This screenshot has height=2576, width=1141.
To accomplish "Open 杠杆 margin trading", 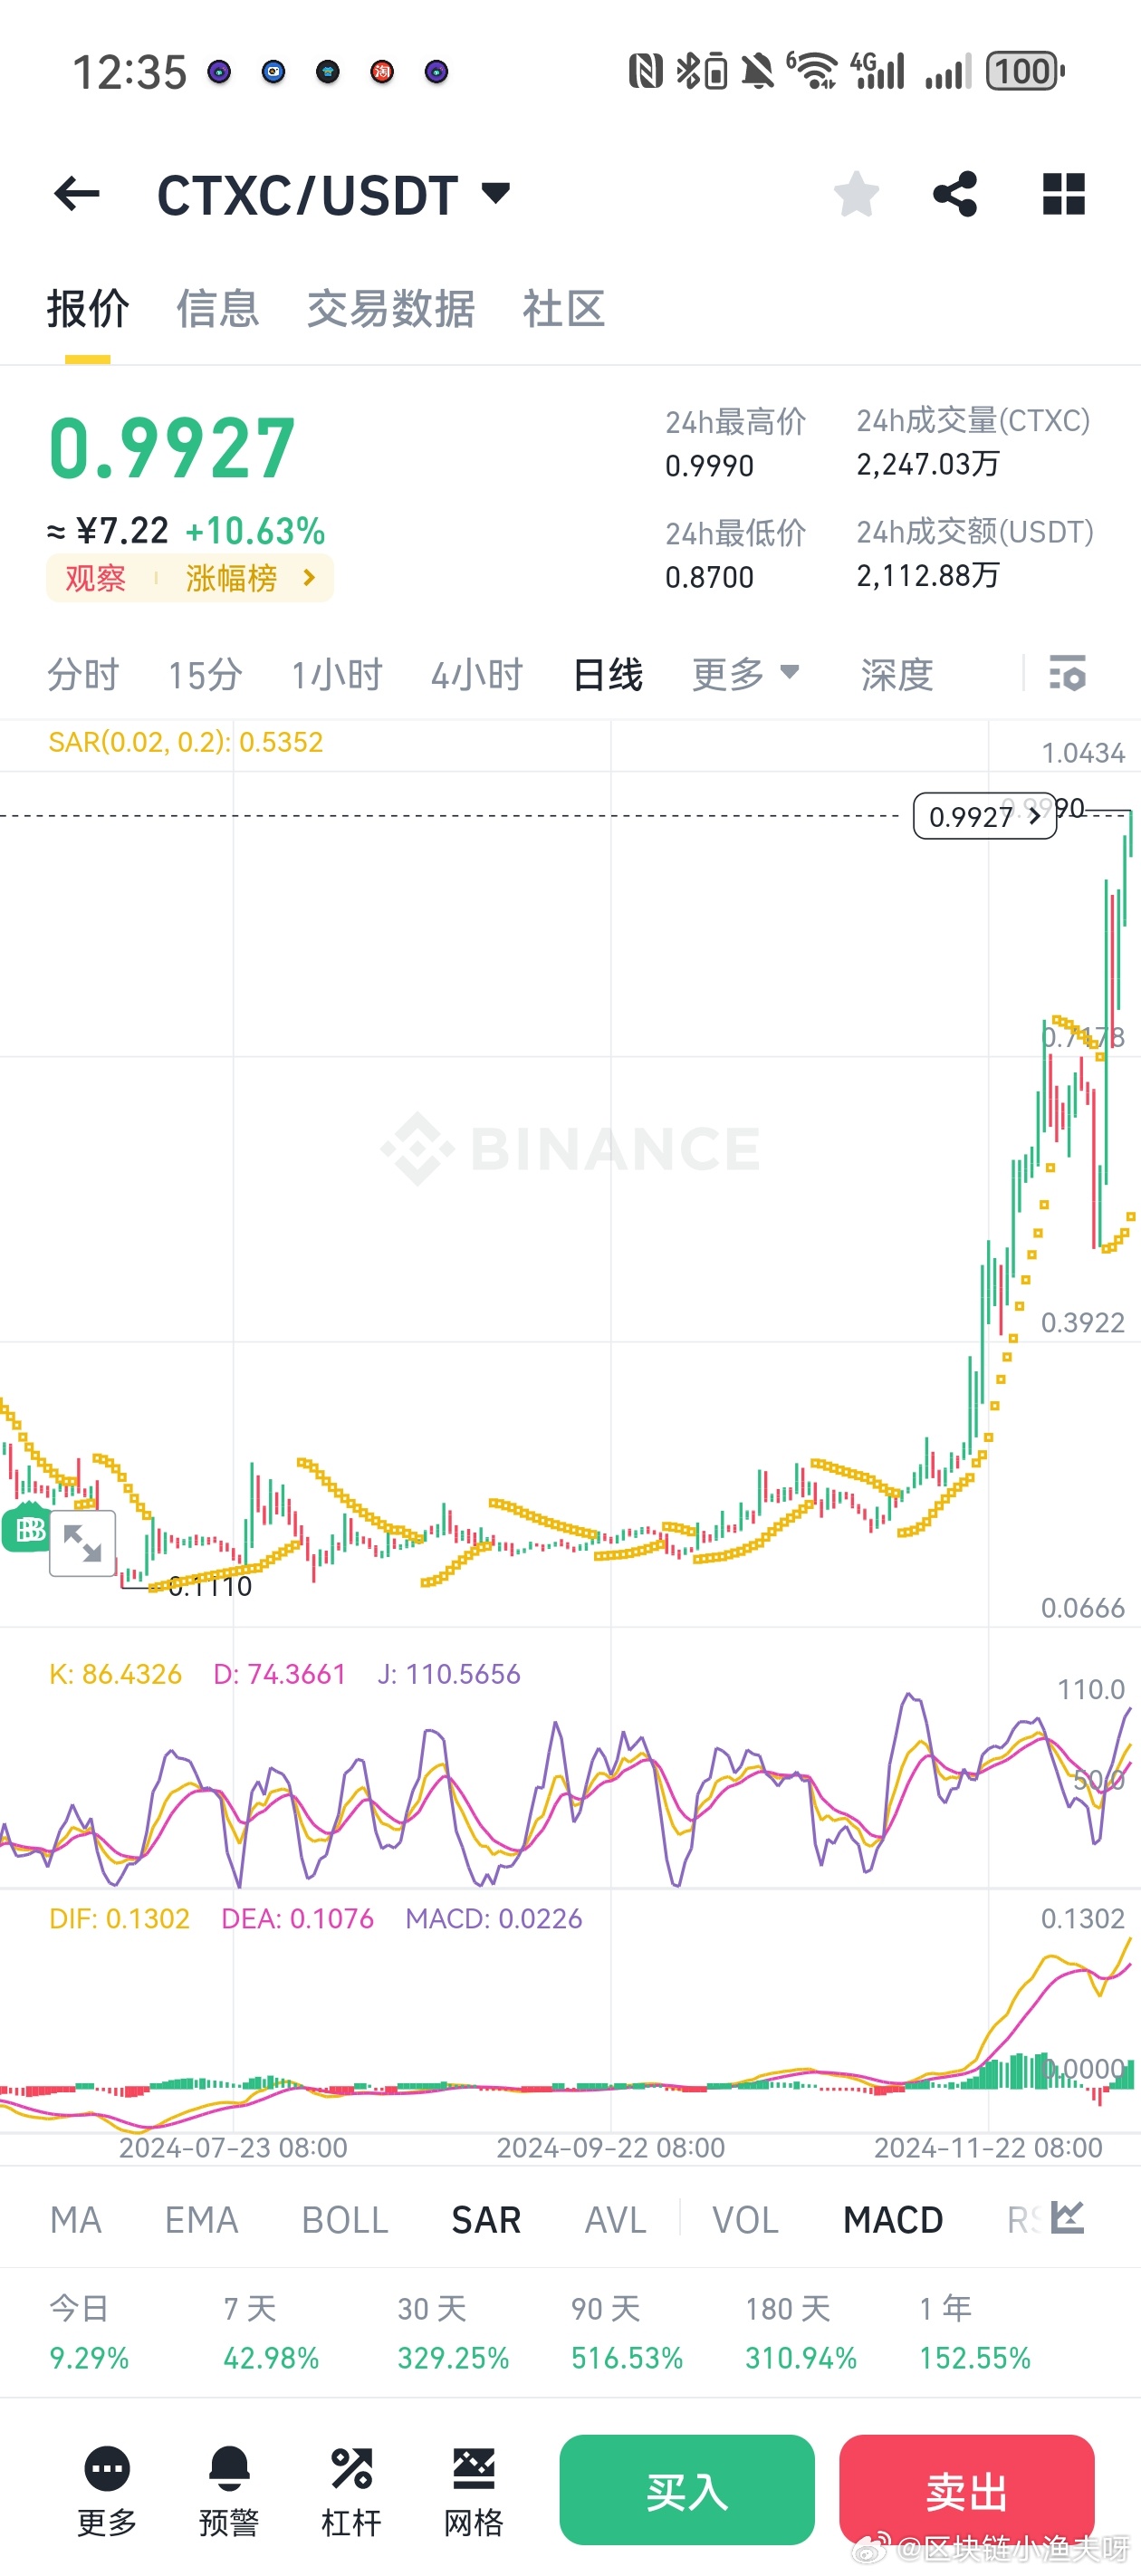I will (x=351, y=2490).
